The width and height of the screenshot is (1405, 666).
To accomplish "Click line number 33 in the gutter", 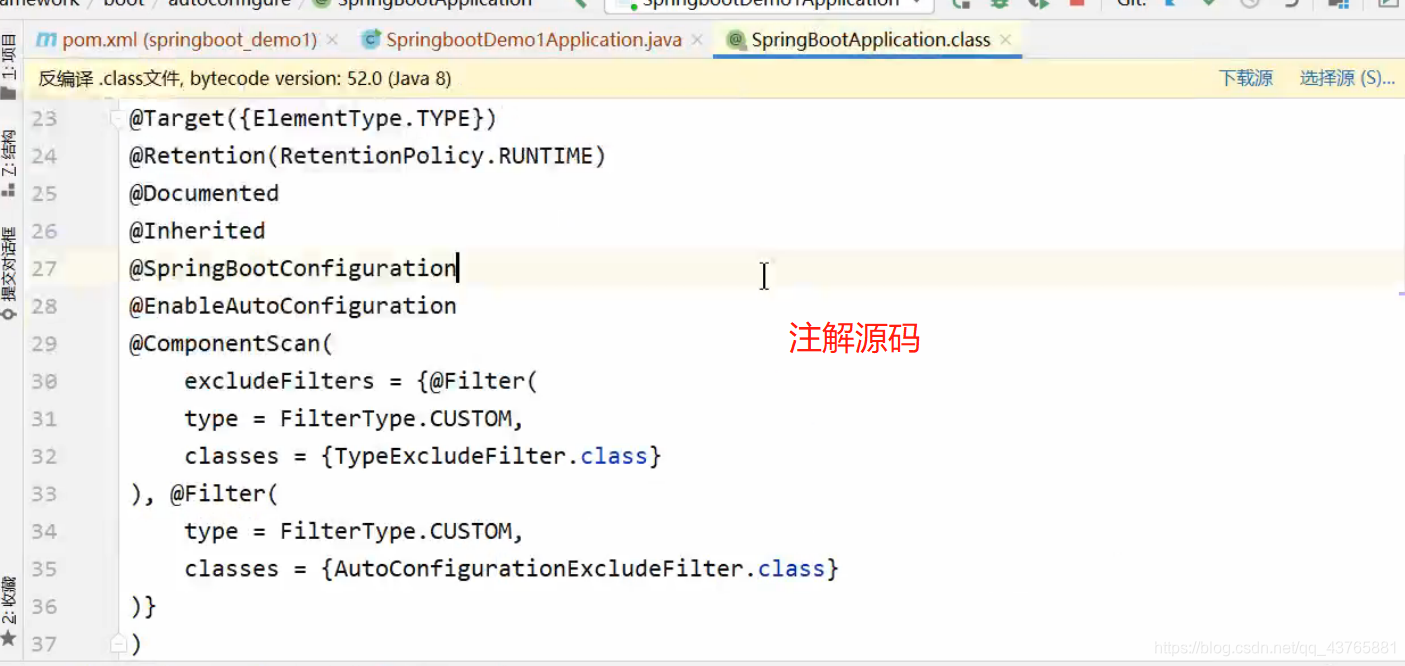I will pos(44,494).
